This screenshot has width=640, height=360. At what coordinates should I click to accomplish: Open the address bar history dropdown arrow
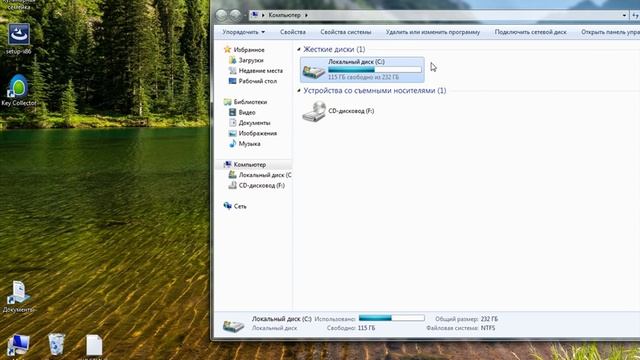point(624,16)
